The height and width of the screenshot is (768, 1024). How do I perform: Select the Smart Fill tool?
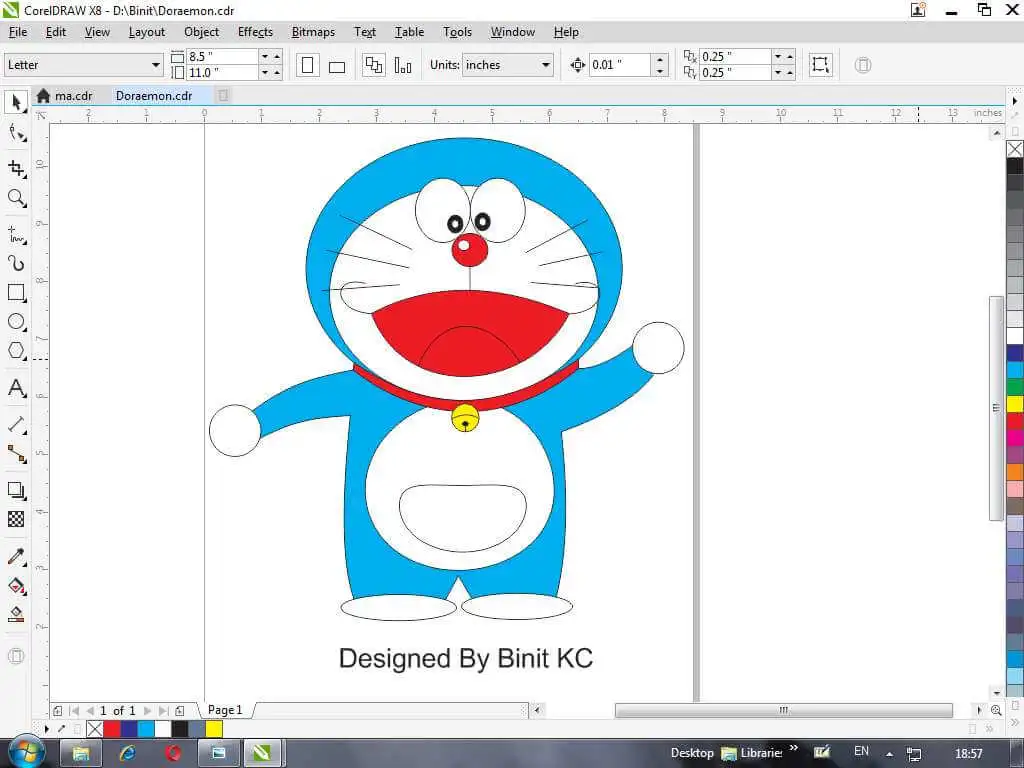click(16, 615)
